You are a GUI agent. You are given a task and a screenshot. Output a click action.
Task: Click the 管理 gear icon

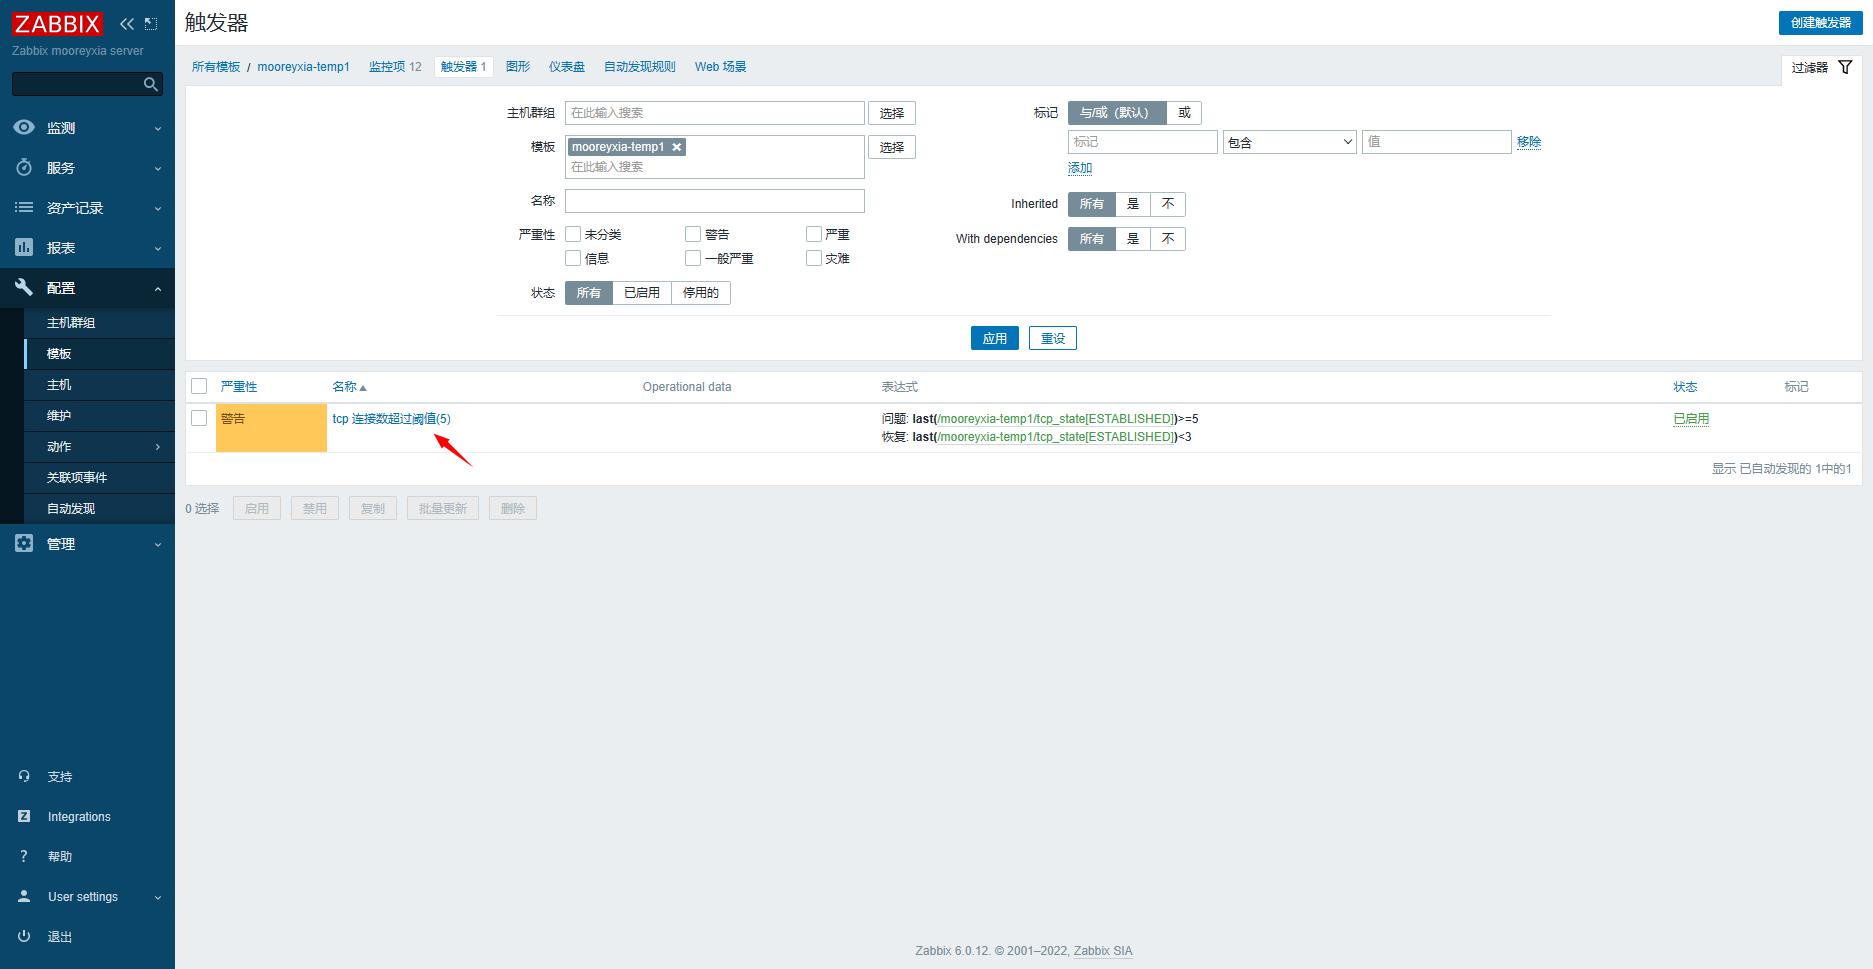click(x=24, y=543)
